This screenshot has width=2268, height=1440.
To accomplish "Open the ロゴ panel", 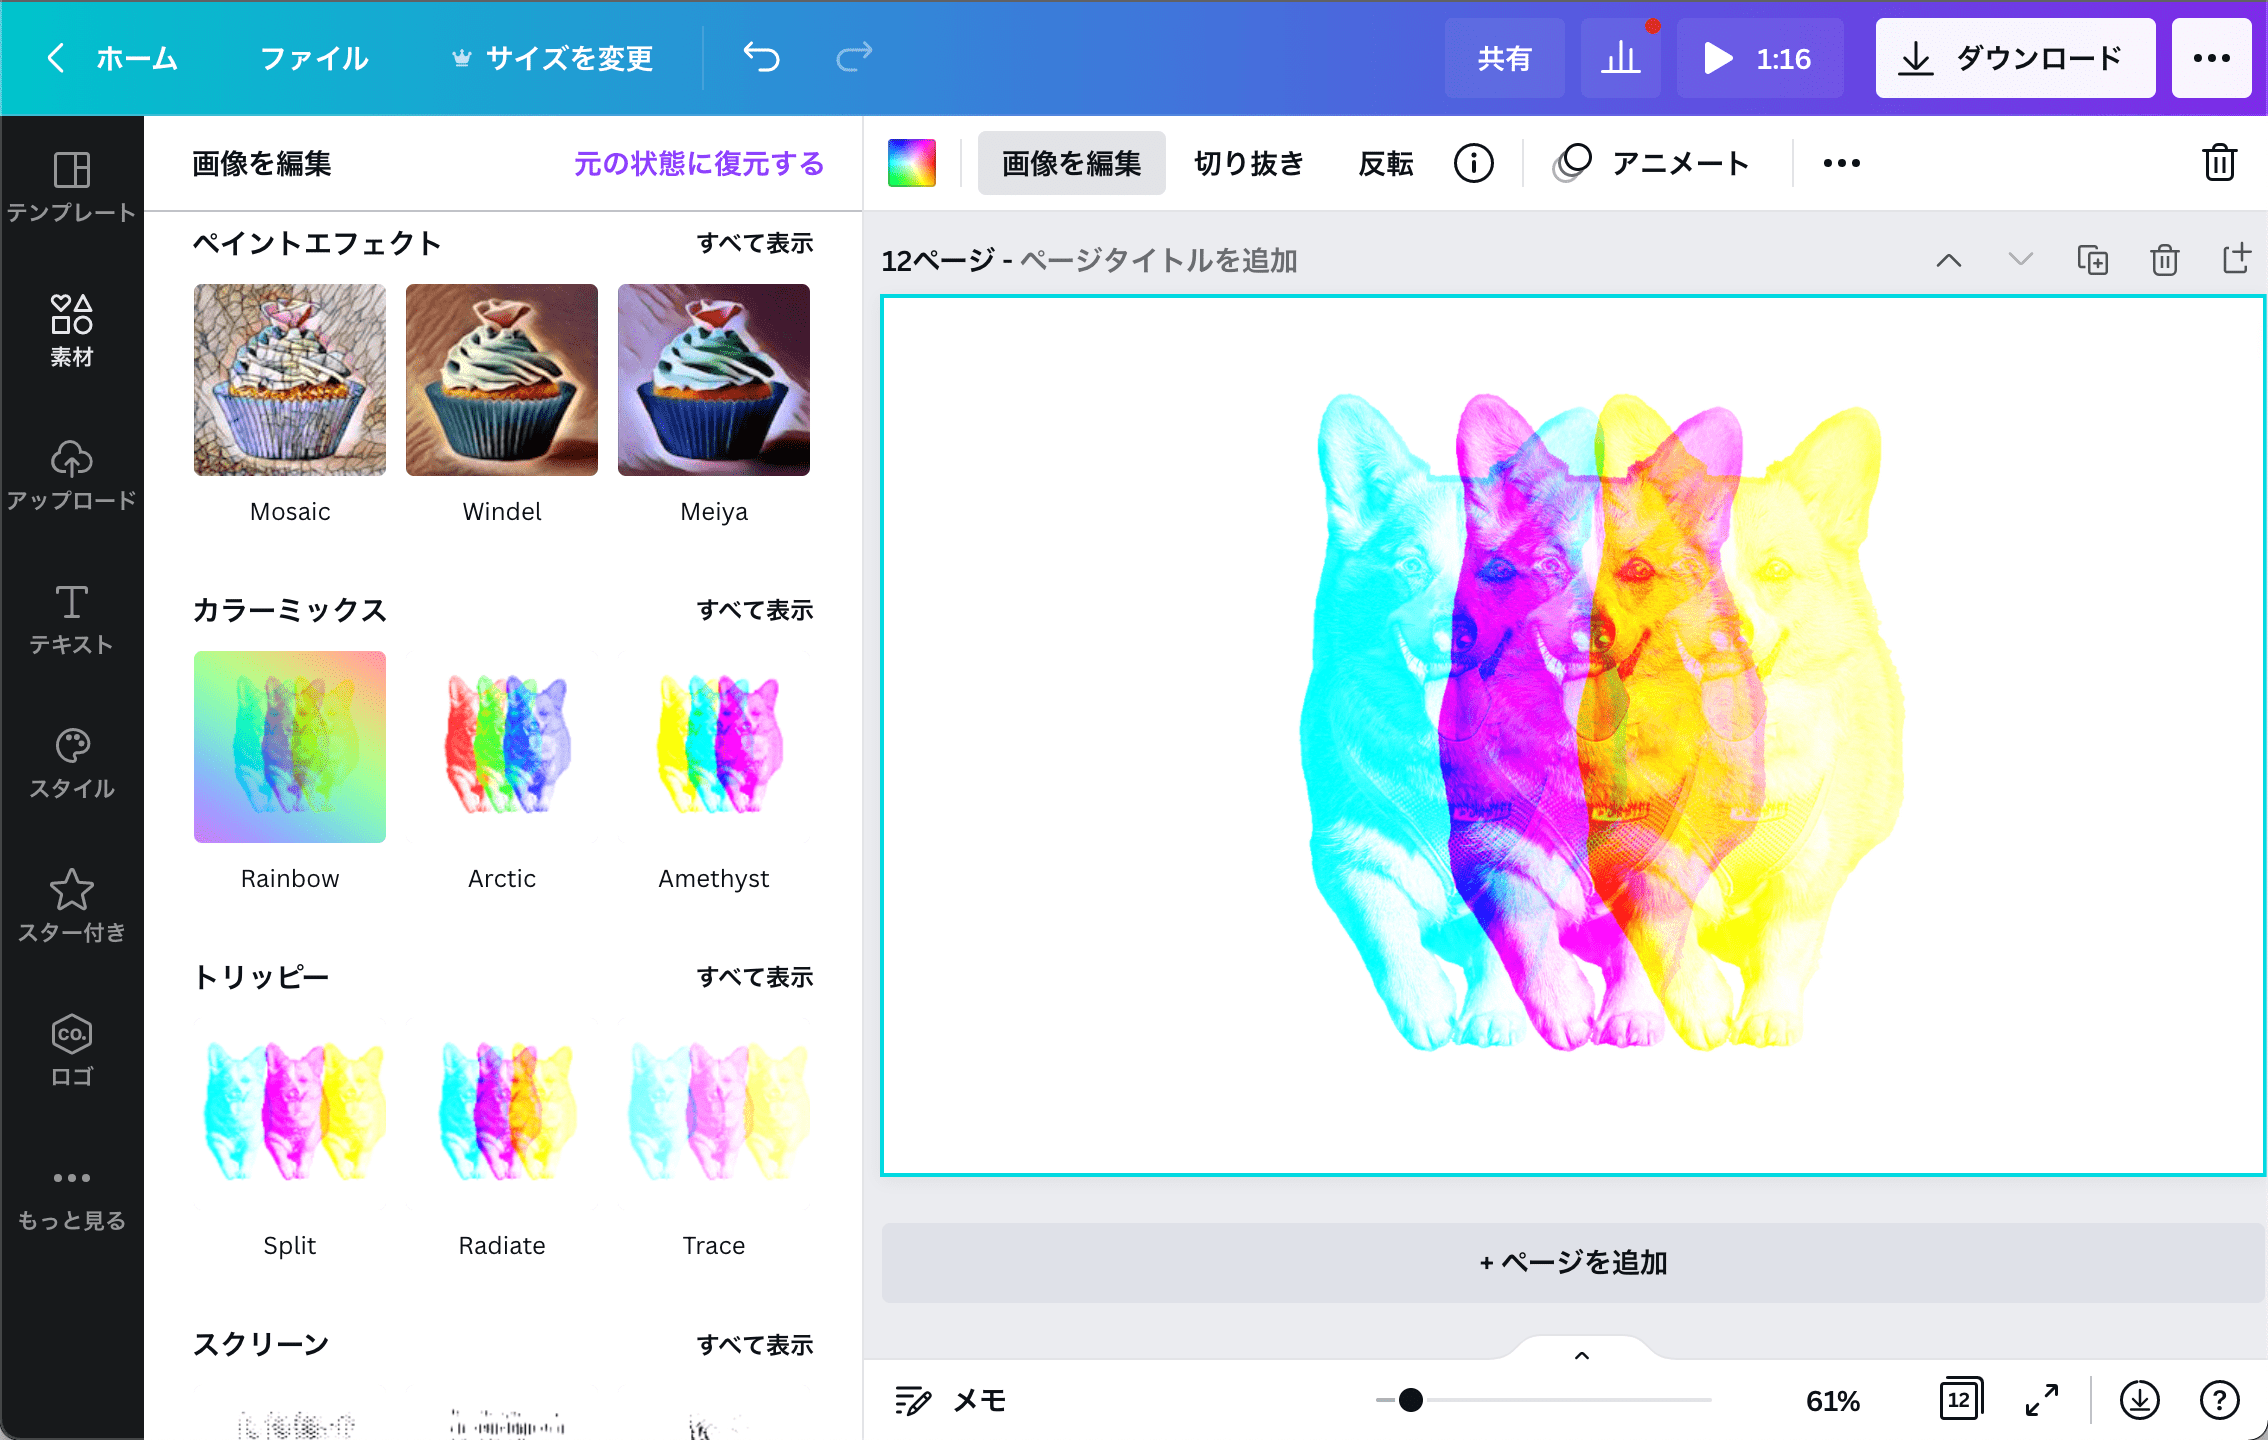I will 71,1048.
